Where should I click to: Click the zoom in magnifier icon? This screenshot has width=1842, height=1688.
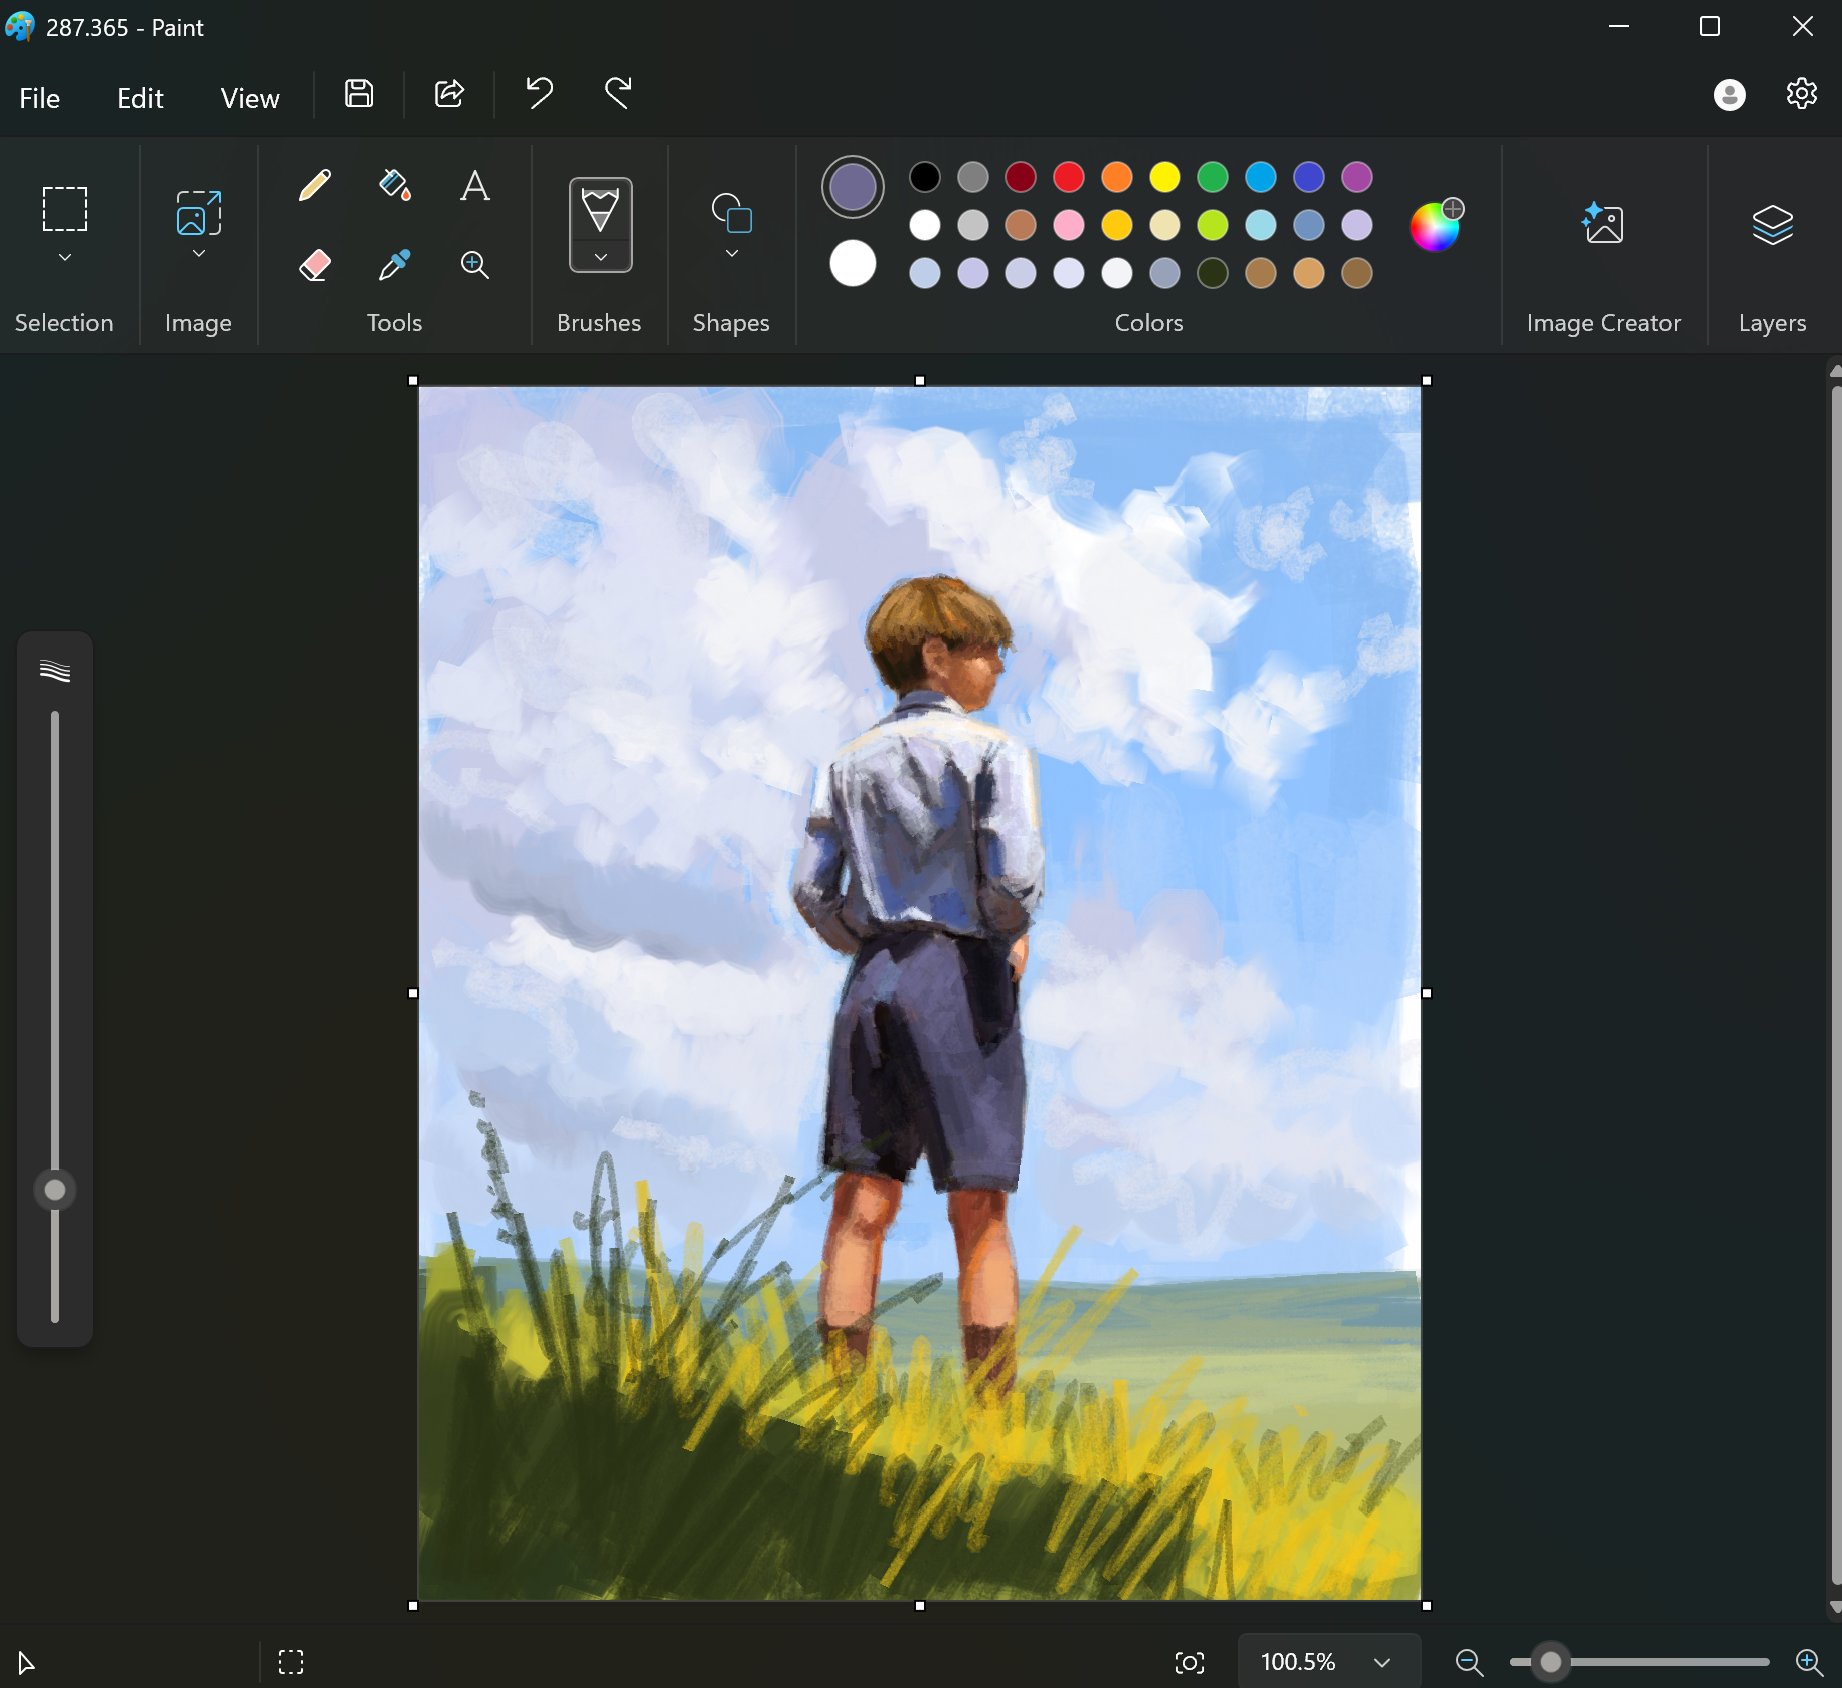pos(1809,1662)
